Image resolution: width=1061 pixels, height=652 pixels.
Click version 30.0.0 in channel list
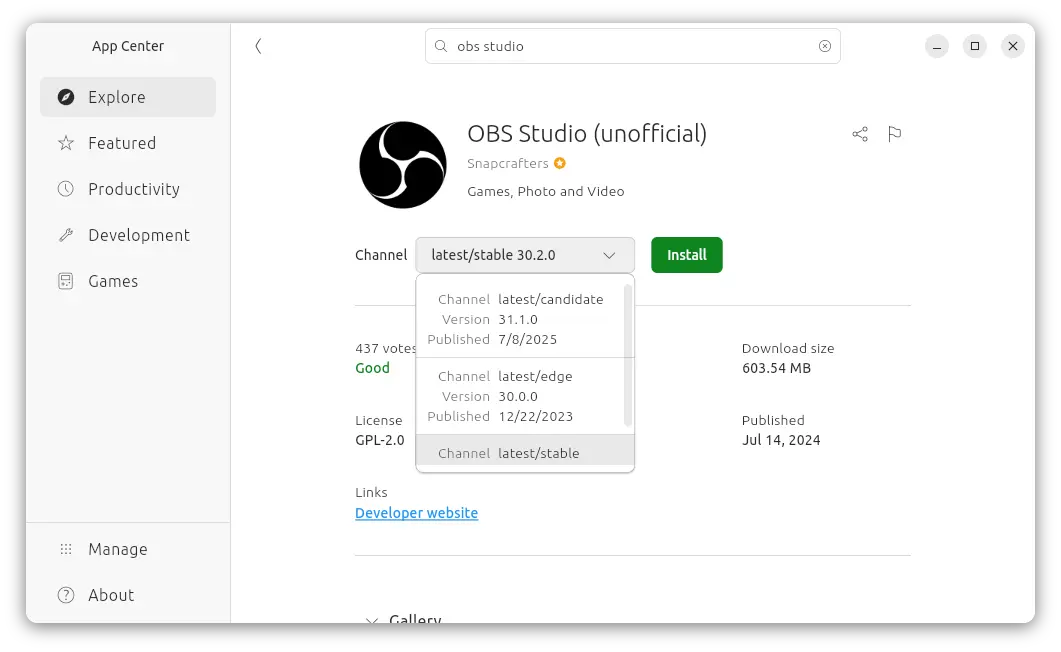518,396
